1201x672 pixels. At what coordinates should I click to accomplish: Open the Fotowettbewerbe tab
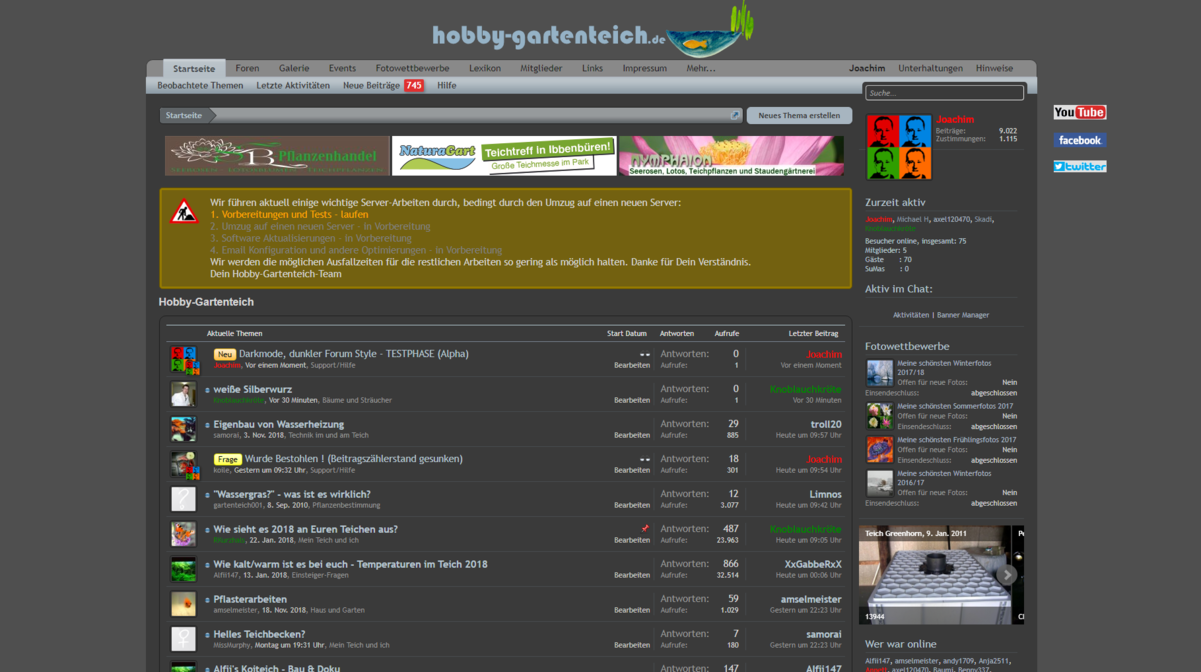pyautogui.click(x=412, y=68)
